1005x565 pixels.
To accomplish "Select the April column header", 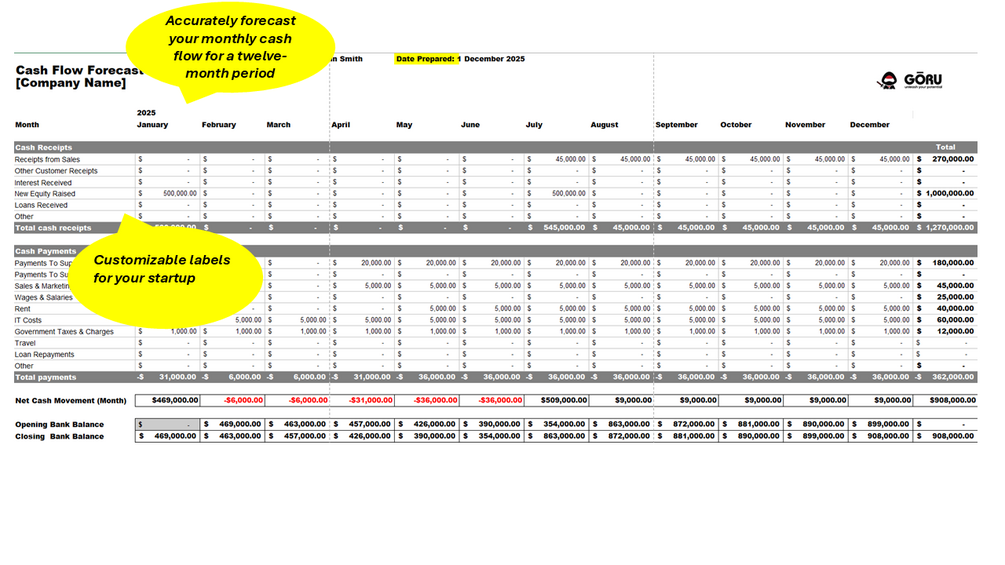I will [x=340, y=125].
